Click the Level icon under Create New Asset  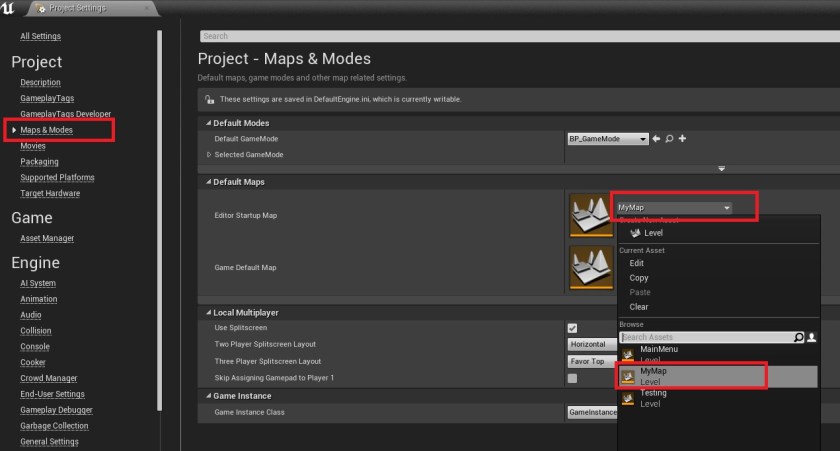pyautogui.click(x=634, y=232)
